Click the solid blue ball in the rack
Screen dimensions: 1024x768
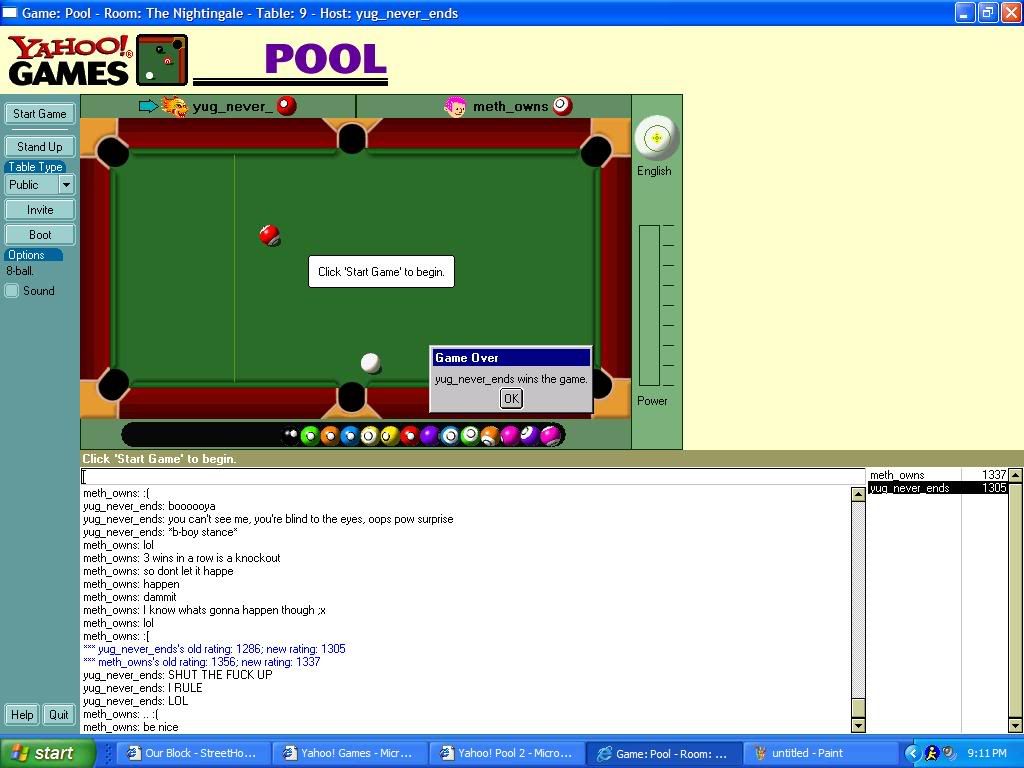pyautogui.click(x=350, y=436)
